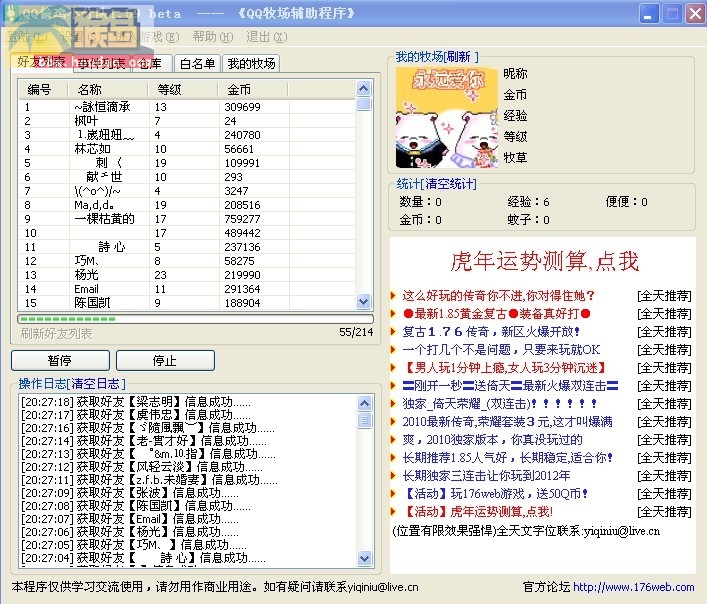Screen dimensions: 707x604
Task: Open ad link 一个打几个不是问题
Action: click(501, 350)
